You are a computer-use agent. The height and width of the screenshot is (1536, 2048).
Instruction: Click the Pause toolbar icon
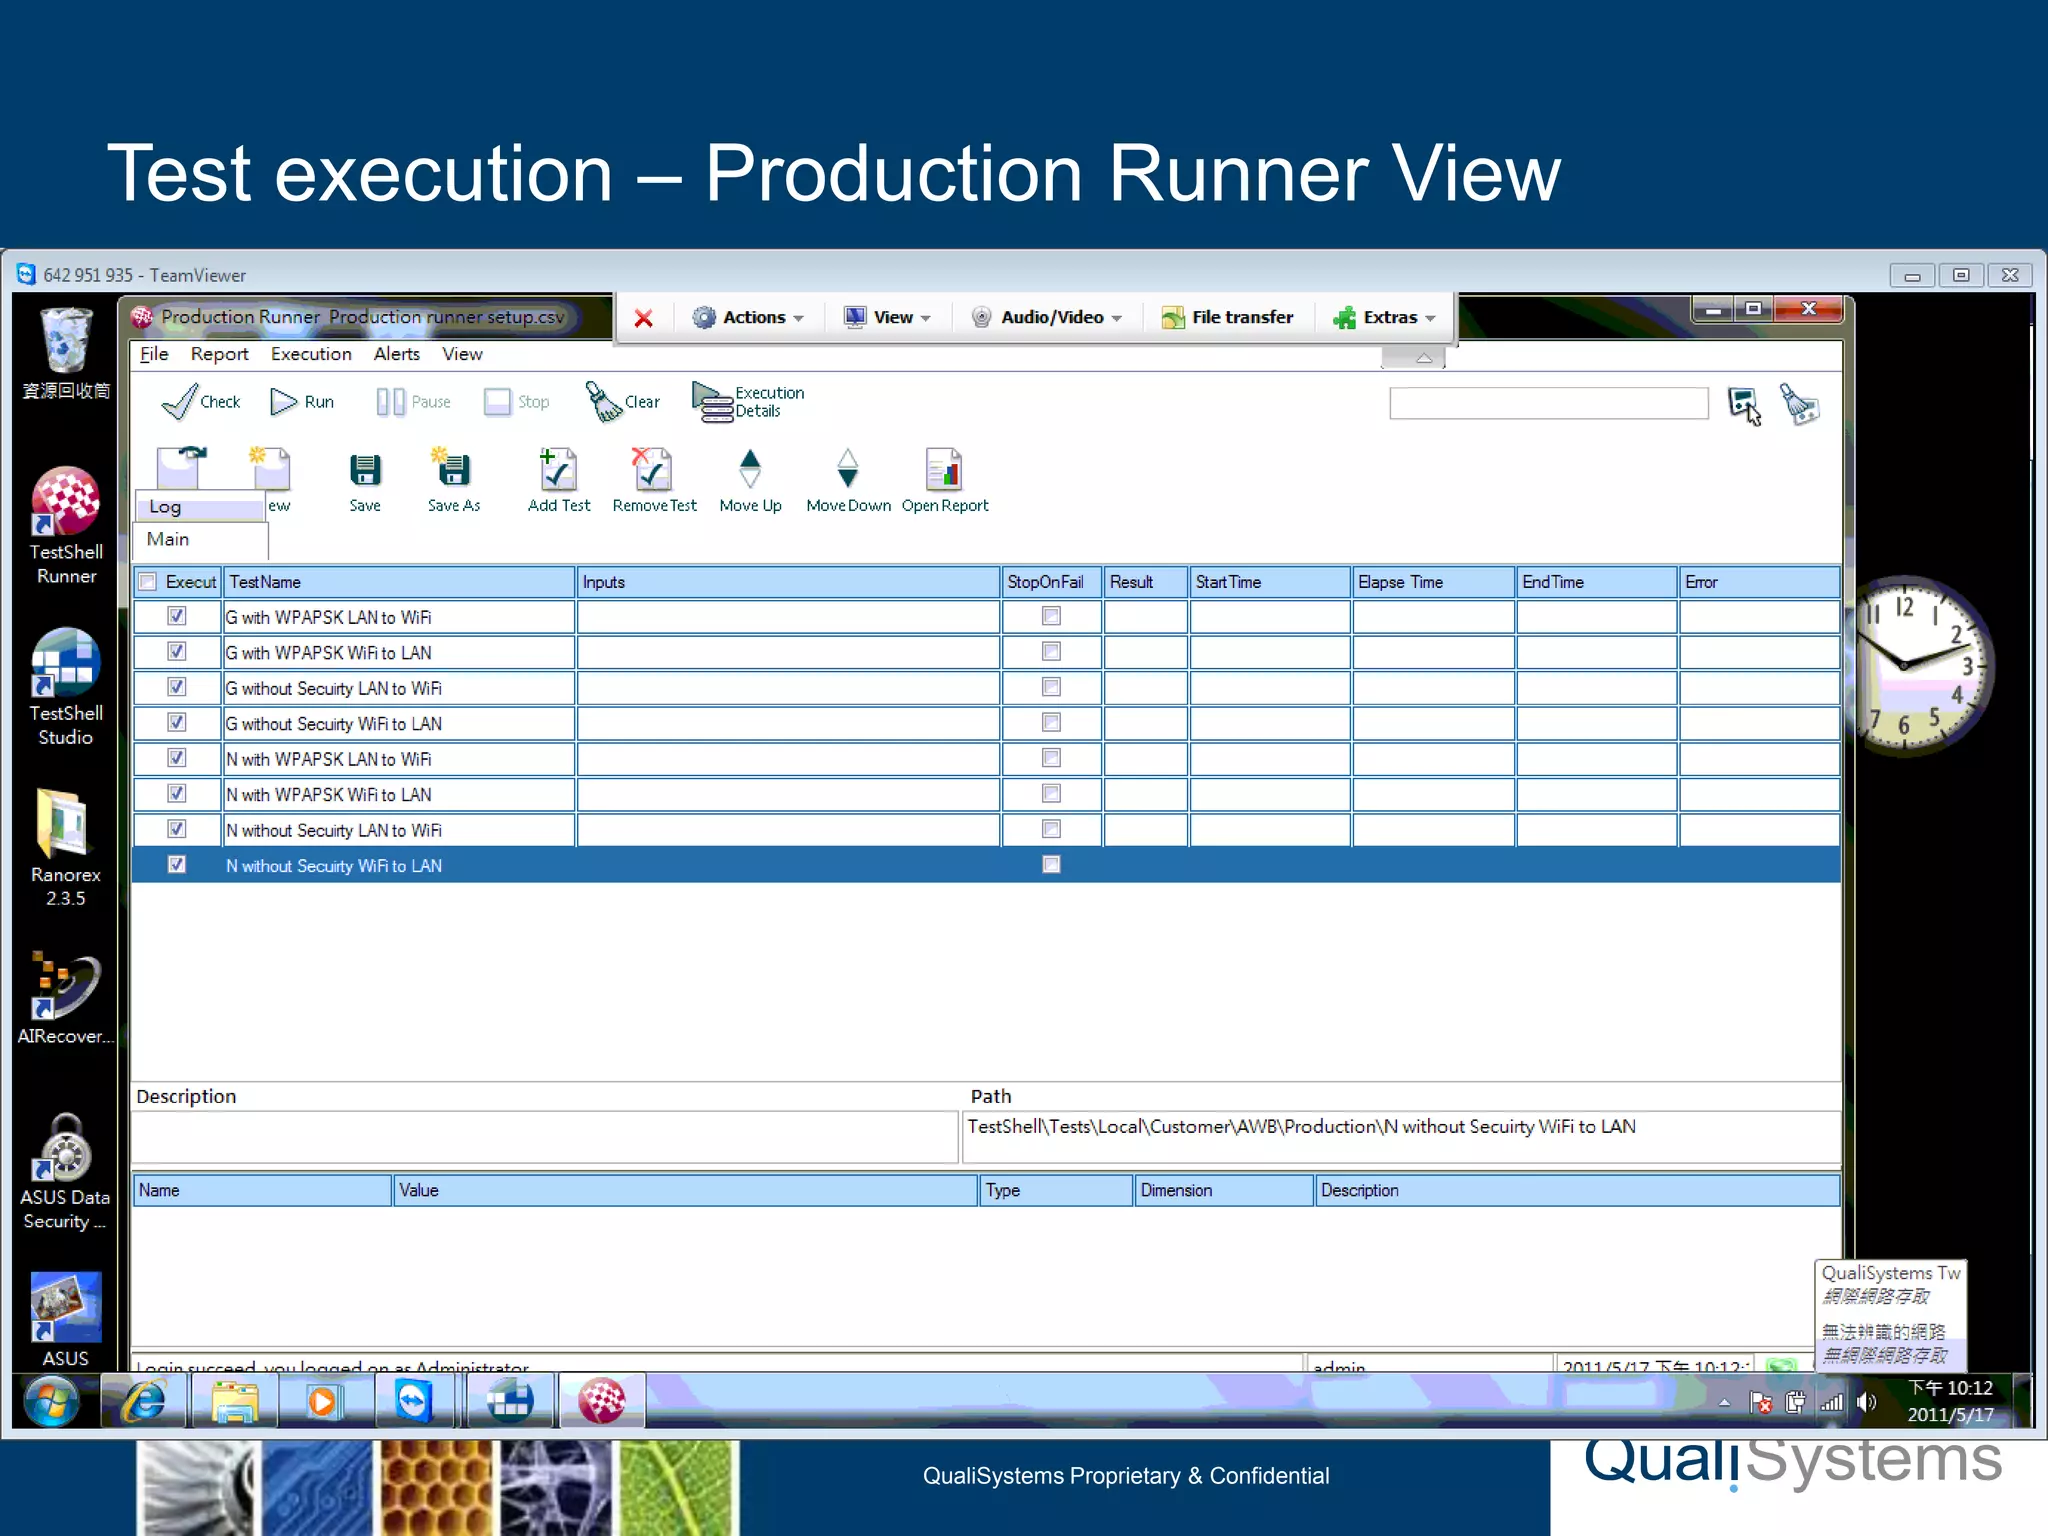[x=413, y=401]
